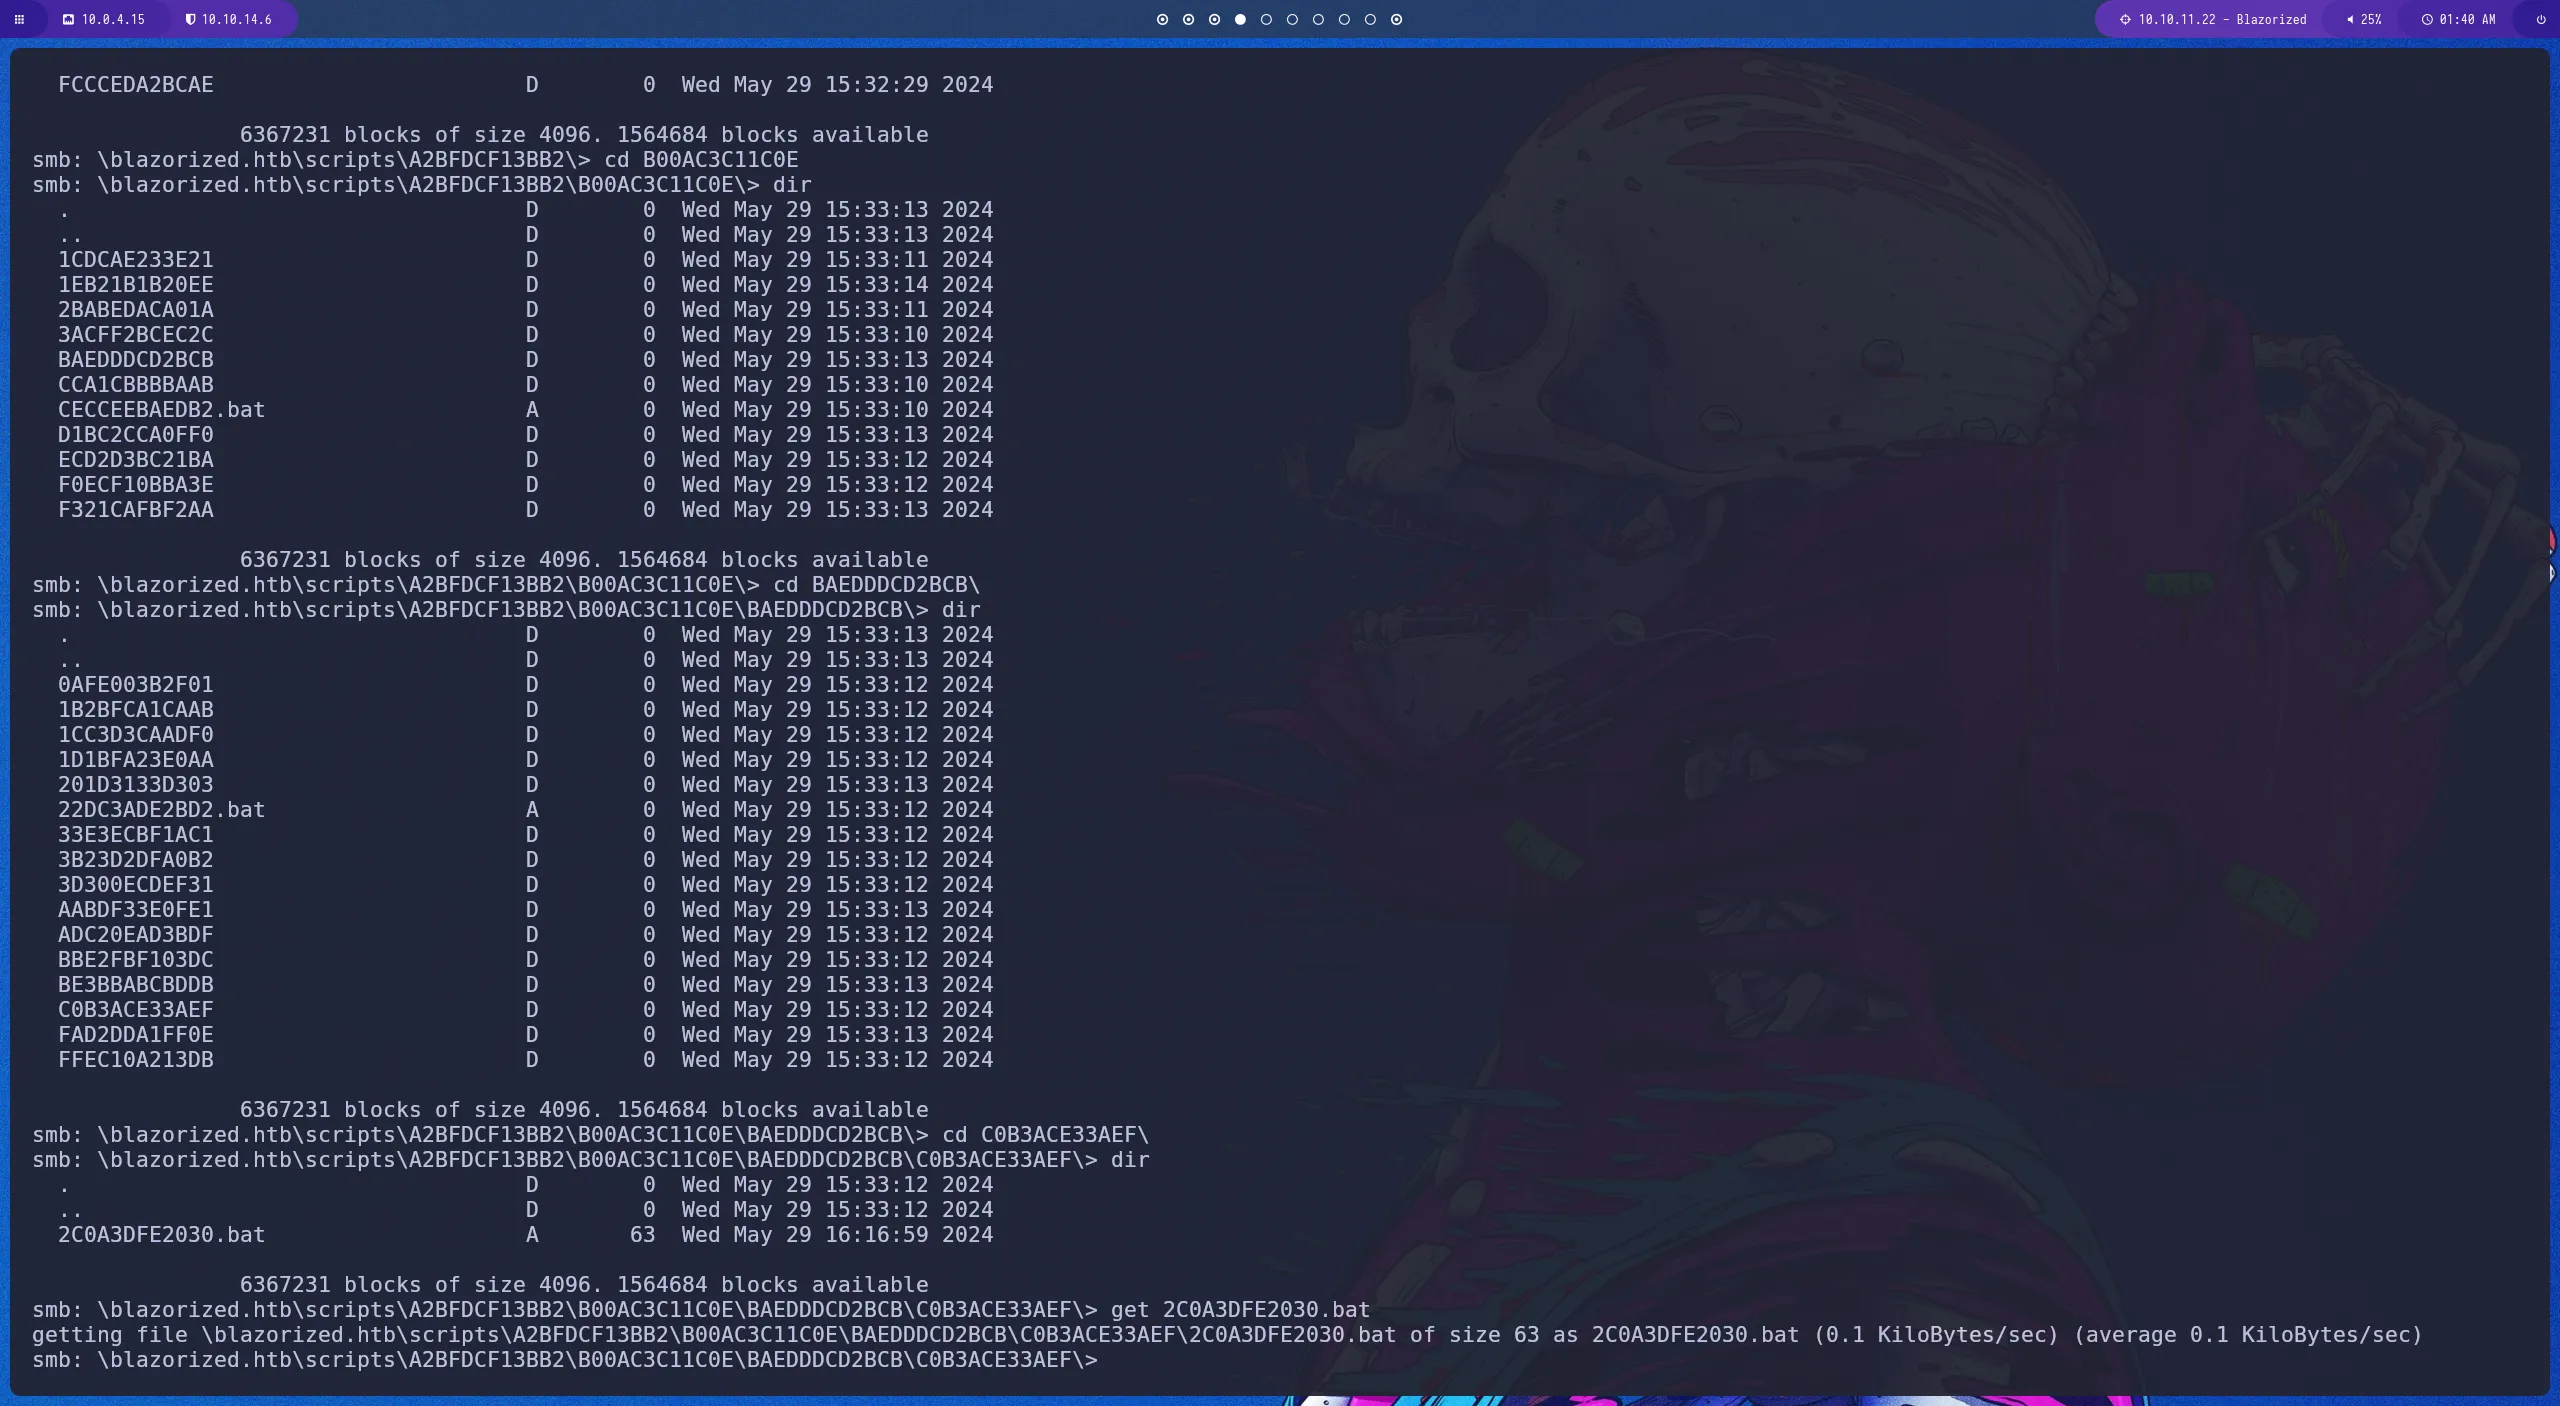Click the 2C0A3DFE2030.bat listing entry

[x=161, y=1235]
